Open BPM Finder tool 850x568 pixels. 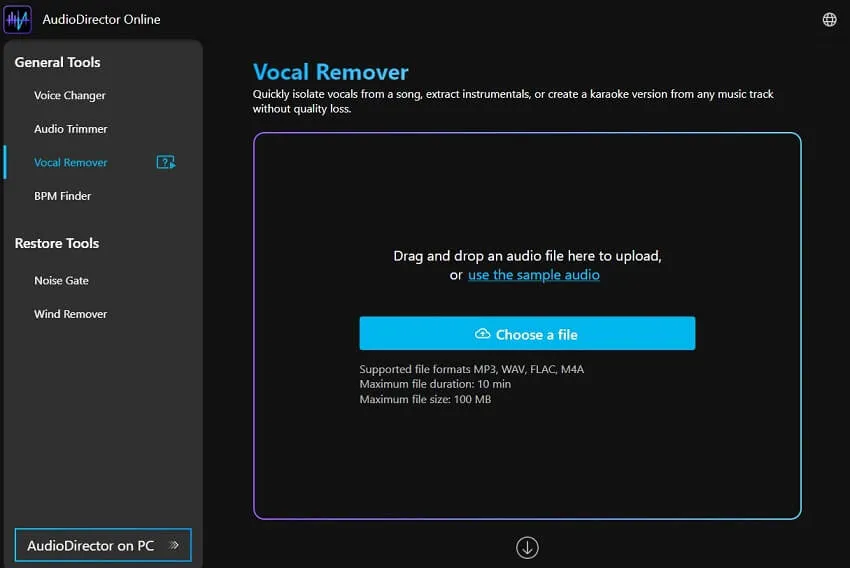(x=62, y=196)
